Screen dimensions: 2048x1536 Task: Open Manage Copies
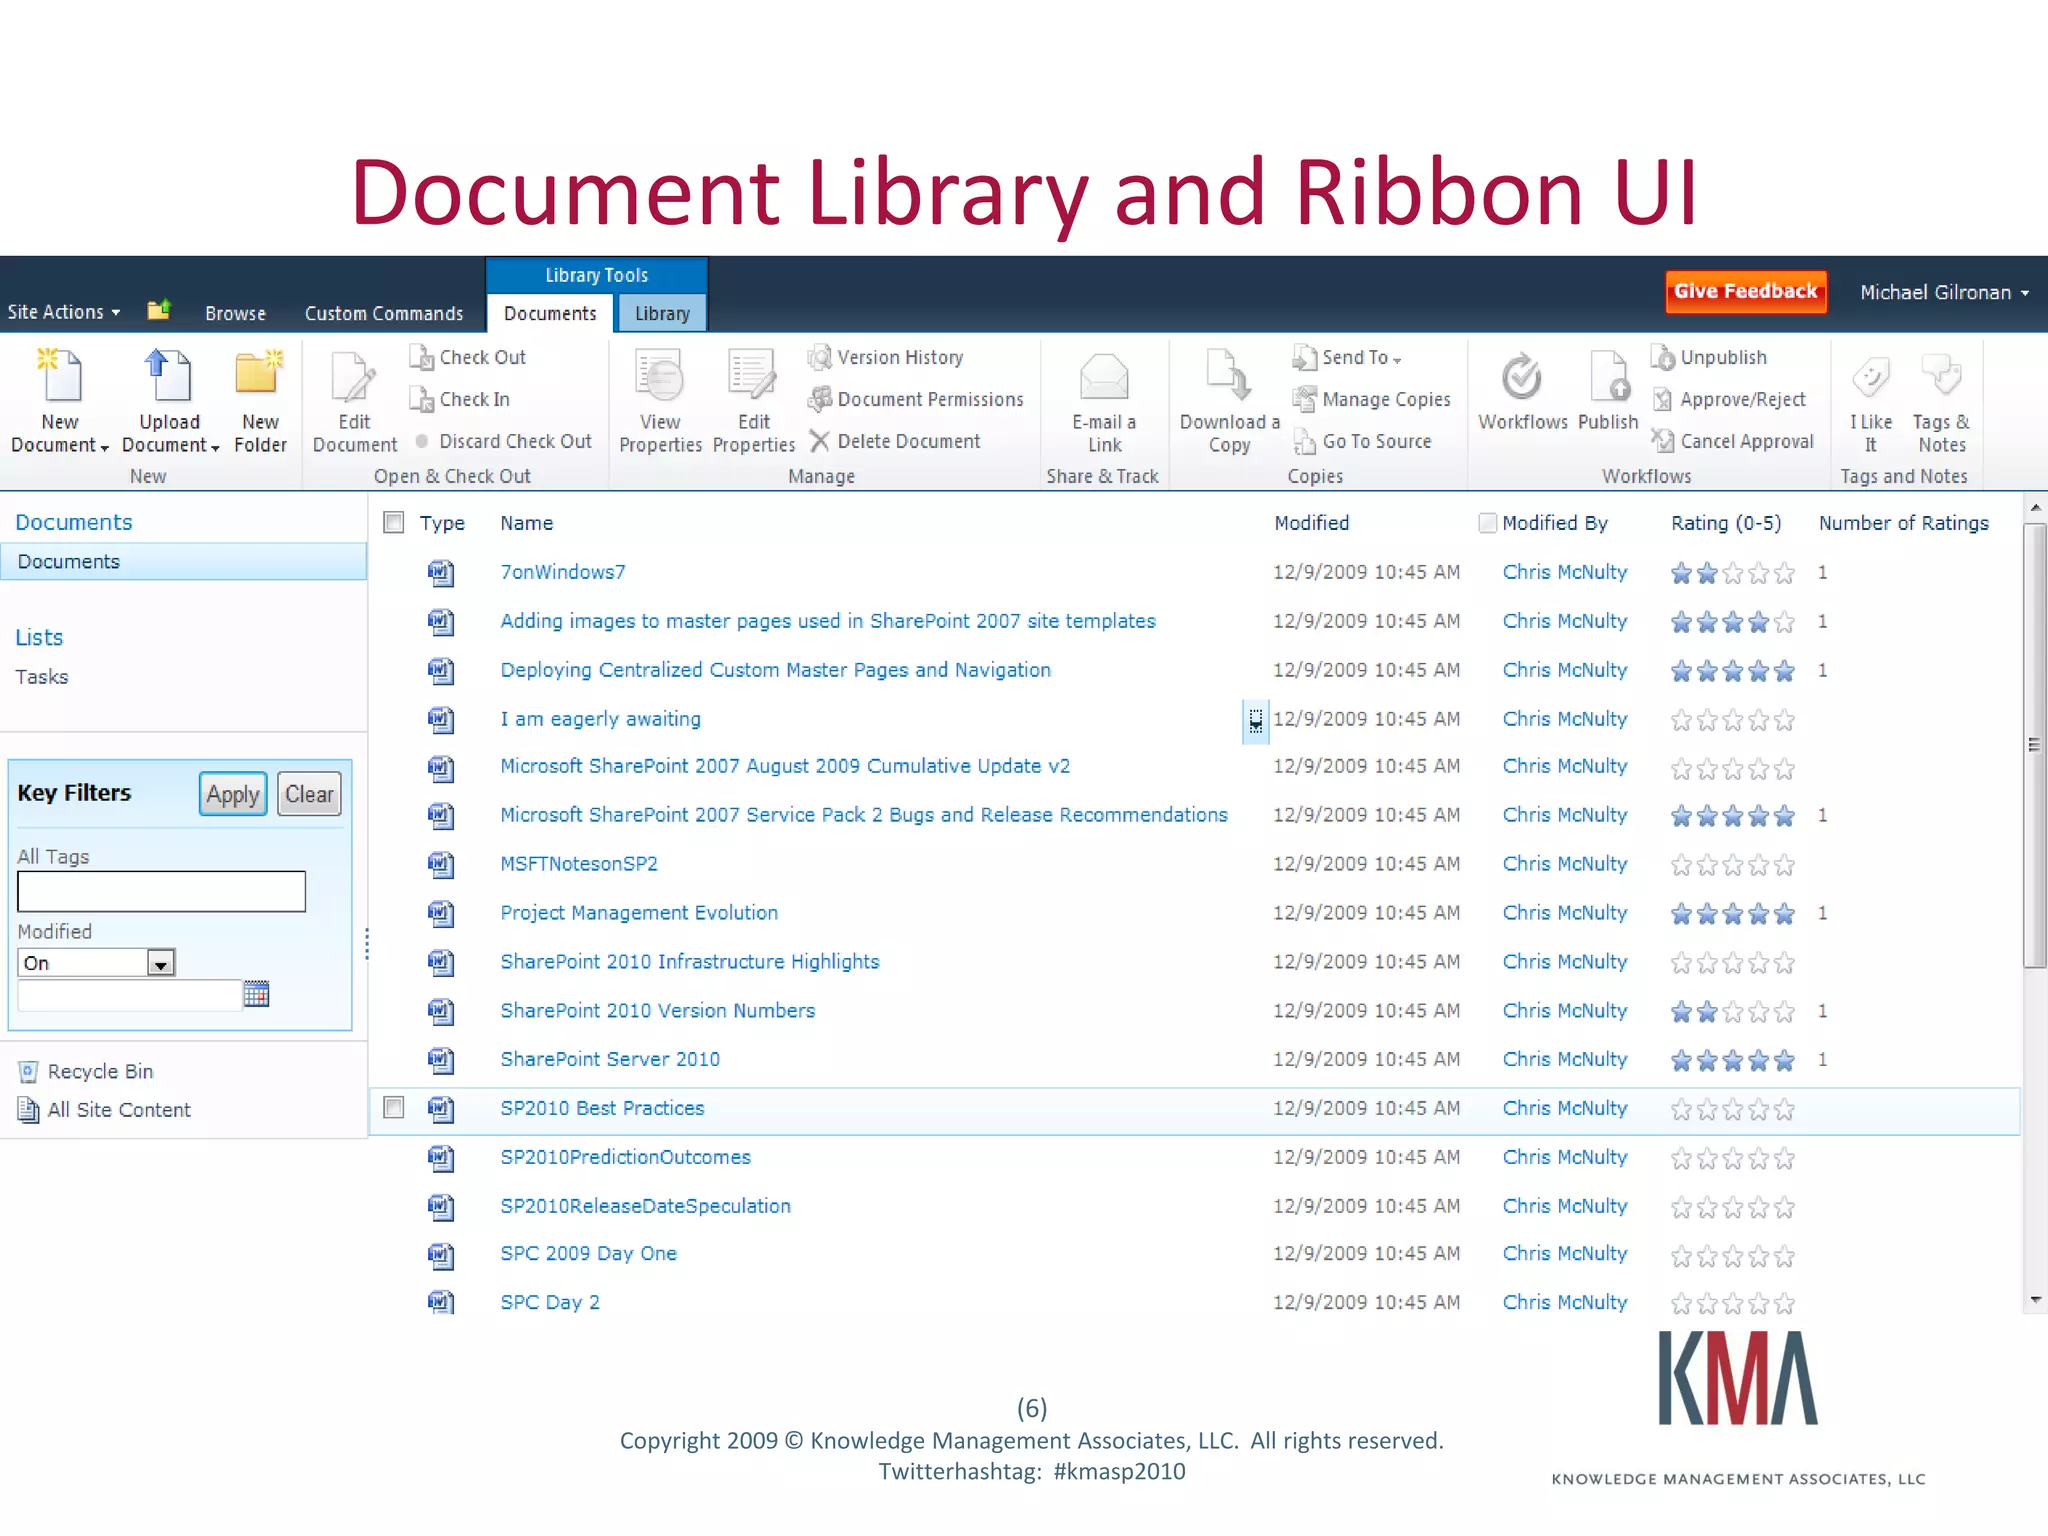click(1371, 399)
